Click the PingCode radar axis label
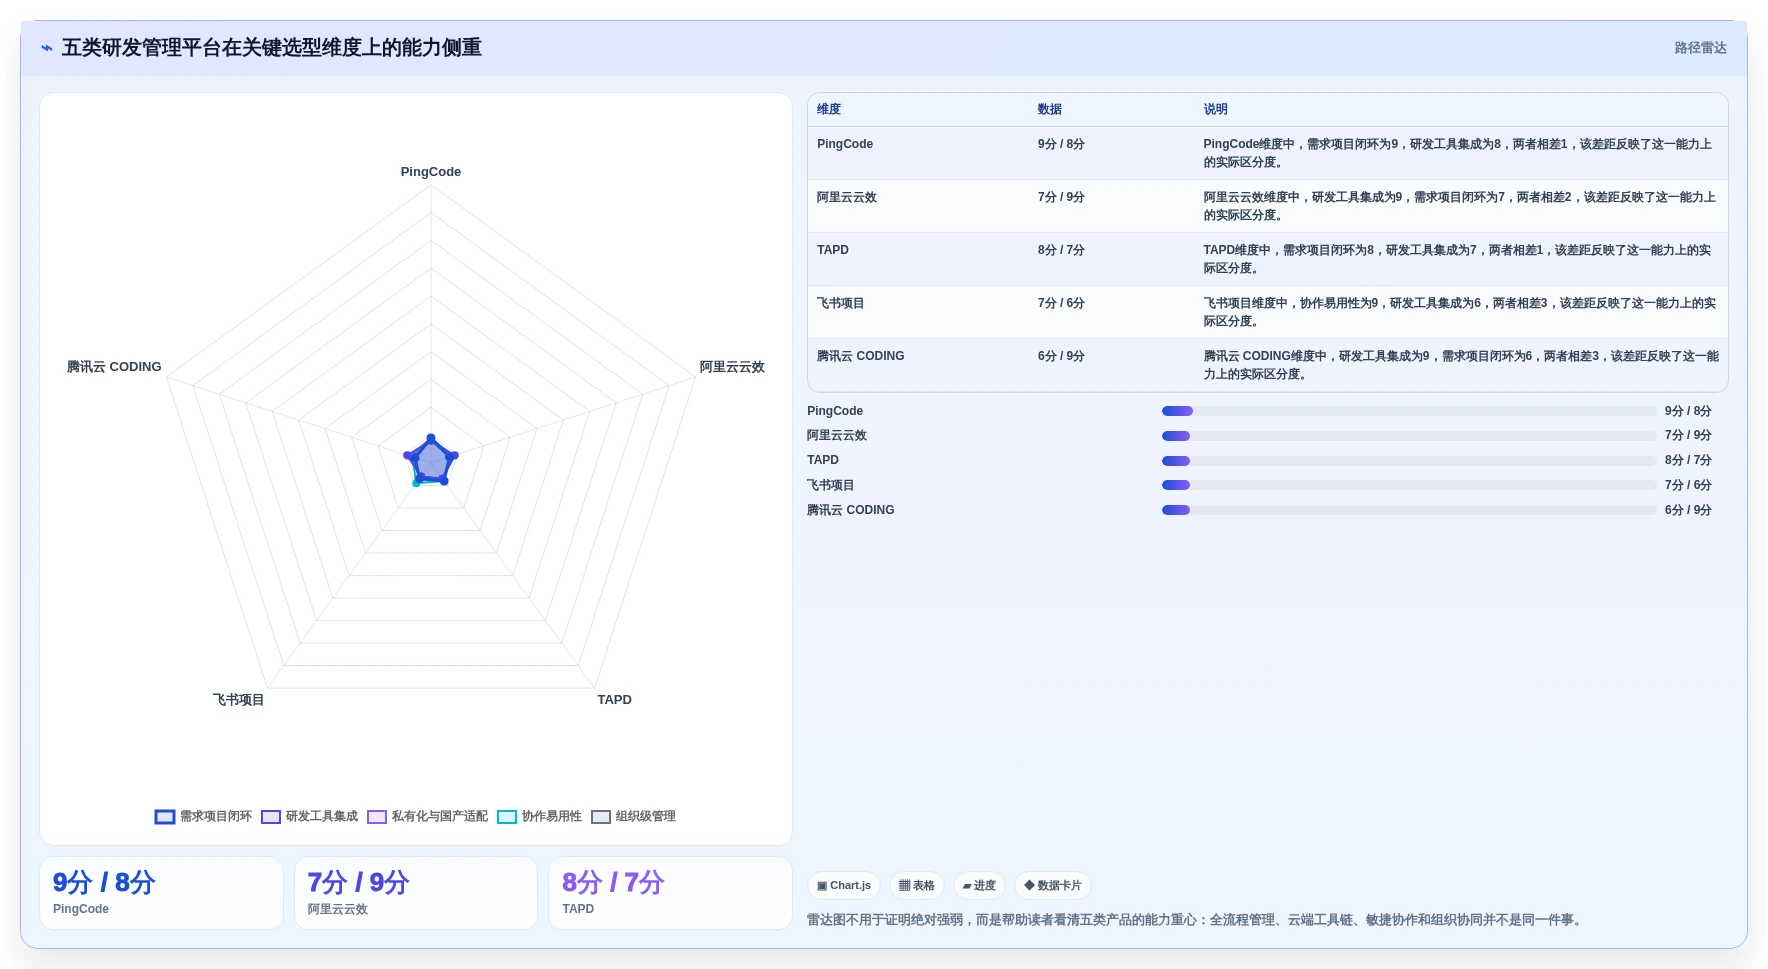Image resolution: width=1768 pixels, height=969 pixels. point(431,172)
